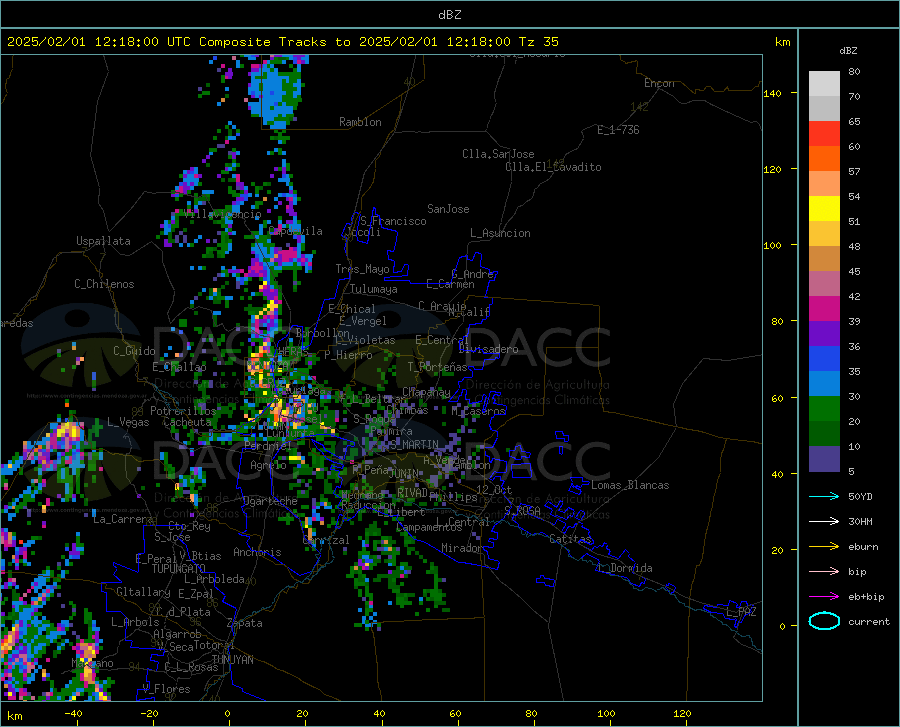Click the white 30HM arrow legend icon
Viewport: 900px width, 727px height.
tap(824, 522)
